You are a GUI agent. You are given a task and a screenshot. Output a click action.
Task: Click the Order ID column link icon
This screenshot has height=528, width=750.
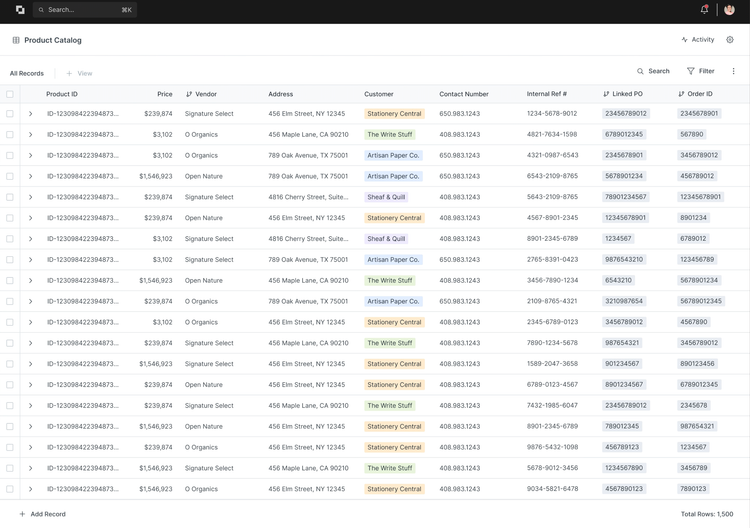pyautogui.click(x=681, y=94)
